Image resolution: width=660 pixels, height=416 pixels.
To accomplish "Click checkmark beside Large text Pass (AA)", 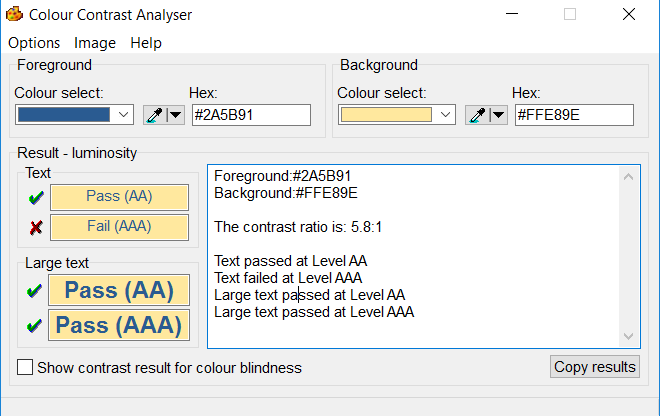I will [35, 291].
